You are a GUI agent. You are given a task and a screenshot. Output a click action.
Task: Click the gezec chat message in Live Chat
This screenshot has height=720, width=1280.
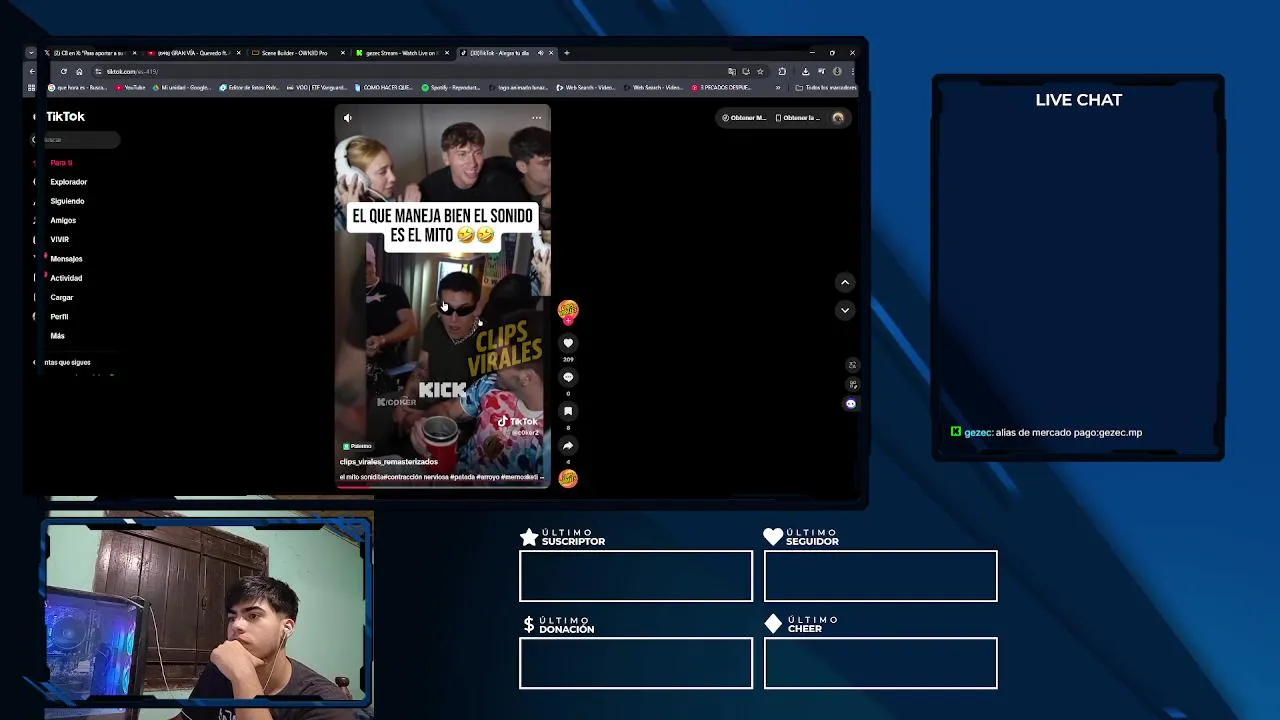(x=1046, y=433)
